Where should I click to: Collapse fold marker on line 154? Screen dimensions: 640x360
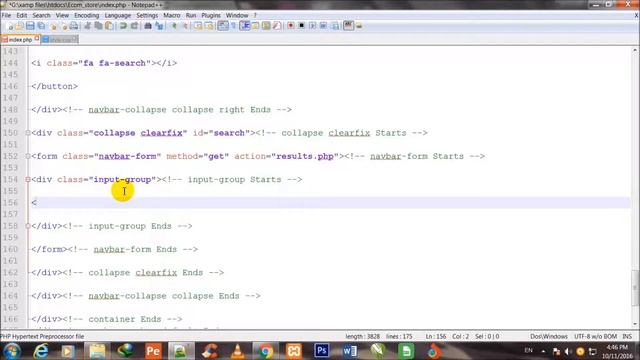pos(28,179)
